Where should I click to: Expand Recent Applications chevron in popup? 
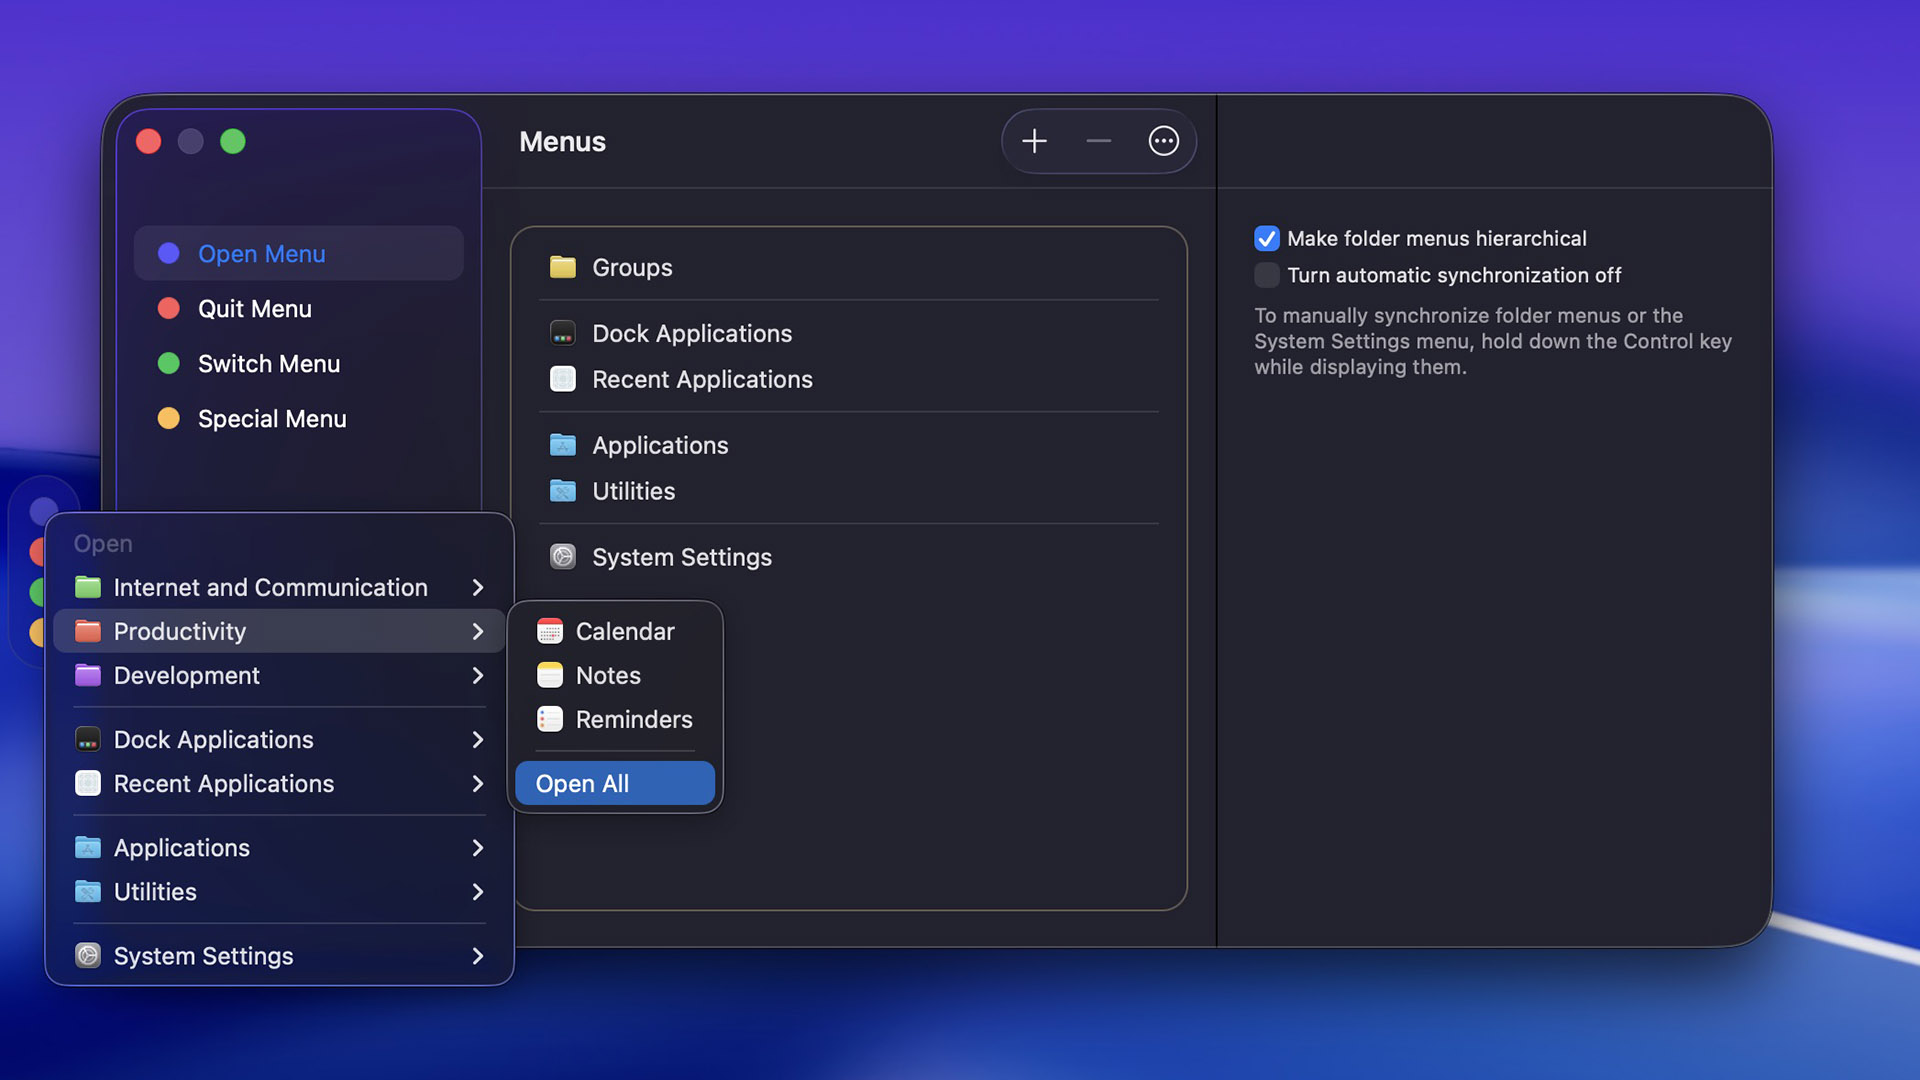(x=478, y=783)
